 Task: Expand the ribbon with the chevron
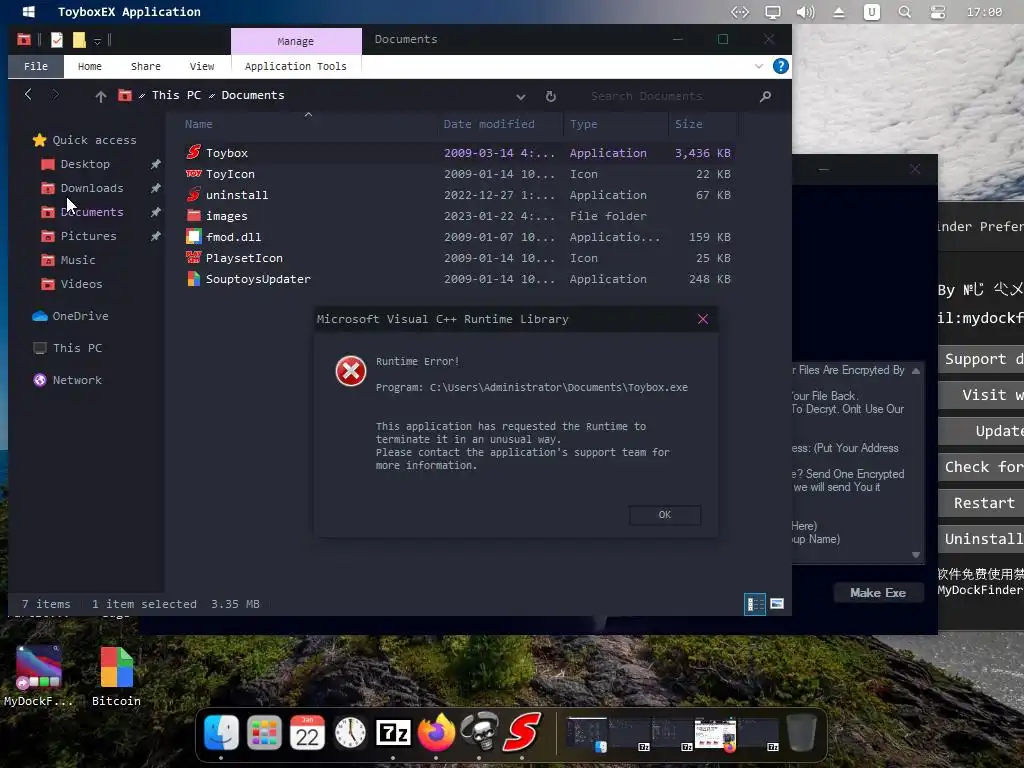758,66
